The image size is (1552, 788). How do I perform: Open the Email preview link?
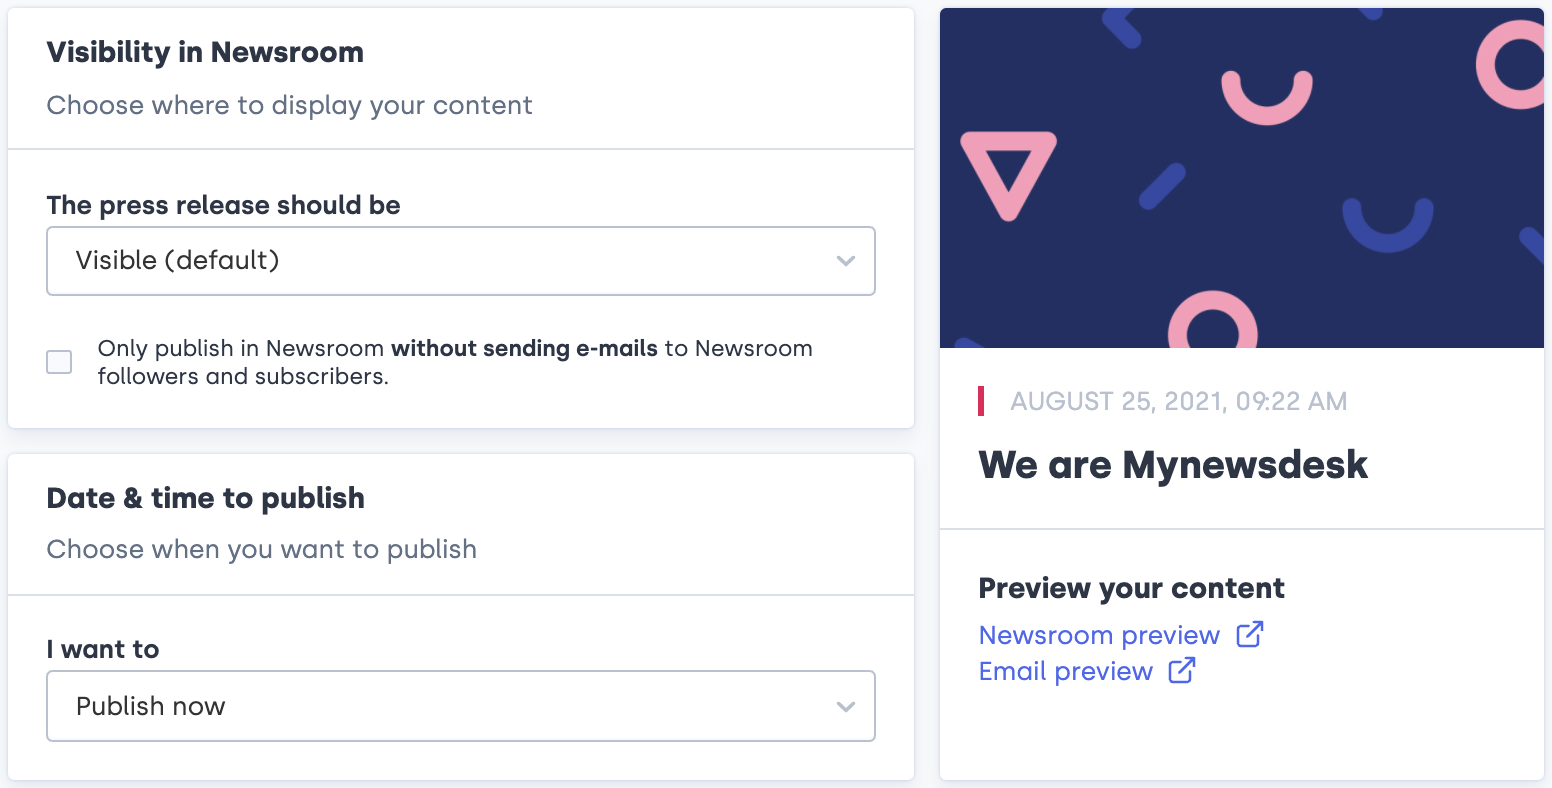point(1066,671)
